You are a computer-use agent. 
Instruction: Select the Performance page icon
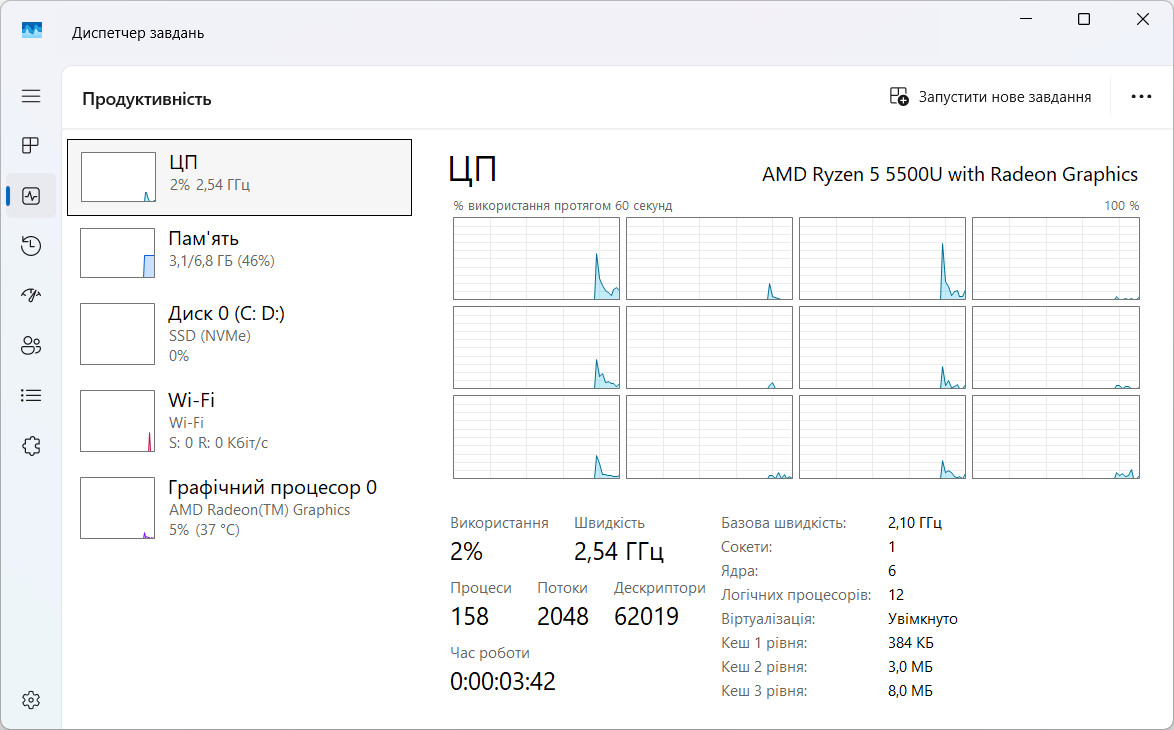pyautogui.click(x=31, y=196)
